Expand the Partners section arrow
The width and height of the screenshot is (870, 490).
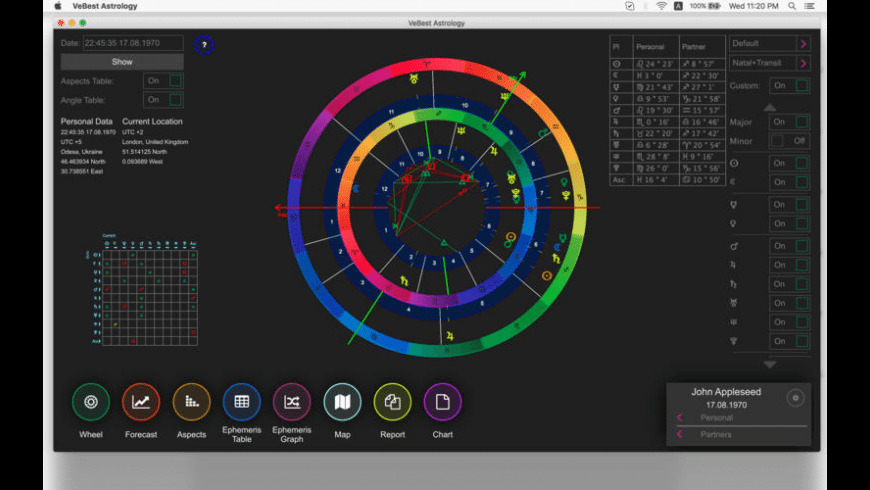[x=680, y=435]
